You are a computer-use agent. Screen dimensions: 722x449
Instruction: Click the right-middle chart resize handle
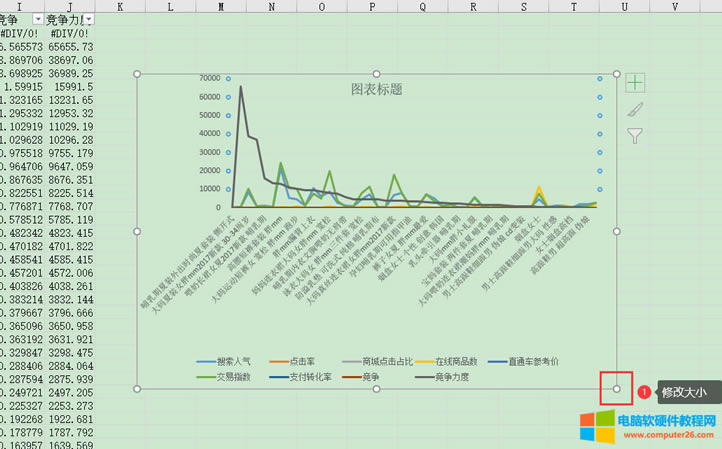(616, 231)
